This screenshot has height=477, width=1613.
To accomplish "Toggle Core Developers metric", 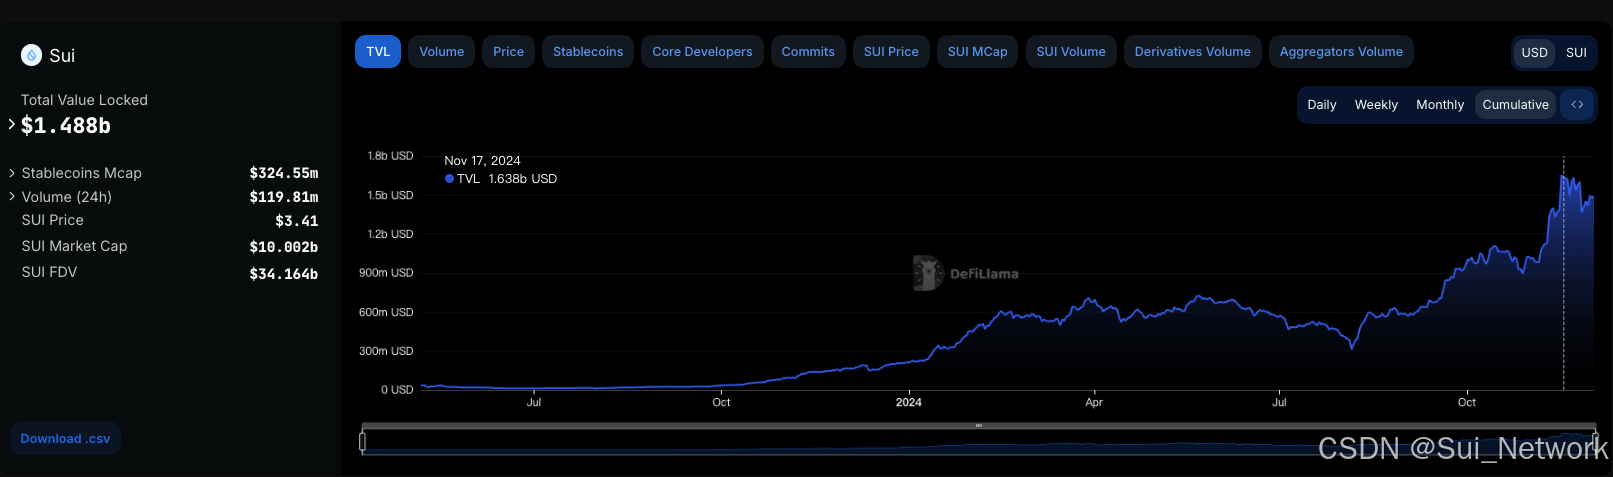I will (x=702, y=52).
